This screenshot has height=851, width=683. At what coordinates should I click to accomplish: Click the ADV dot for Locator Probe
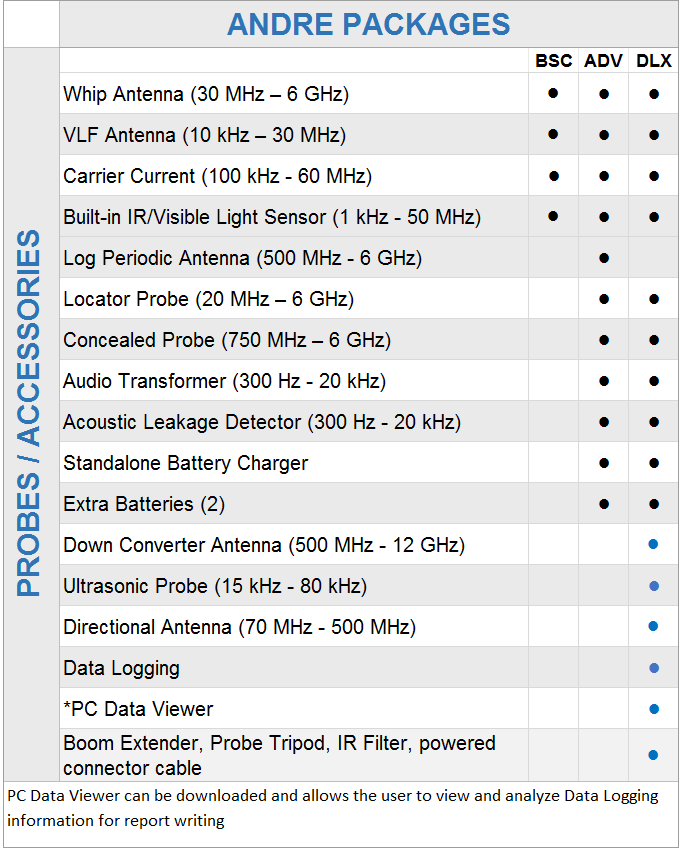click(604, 299)
